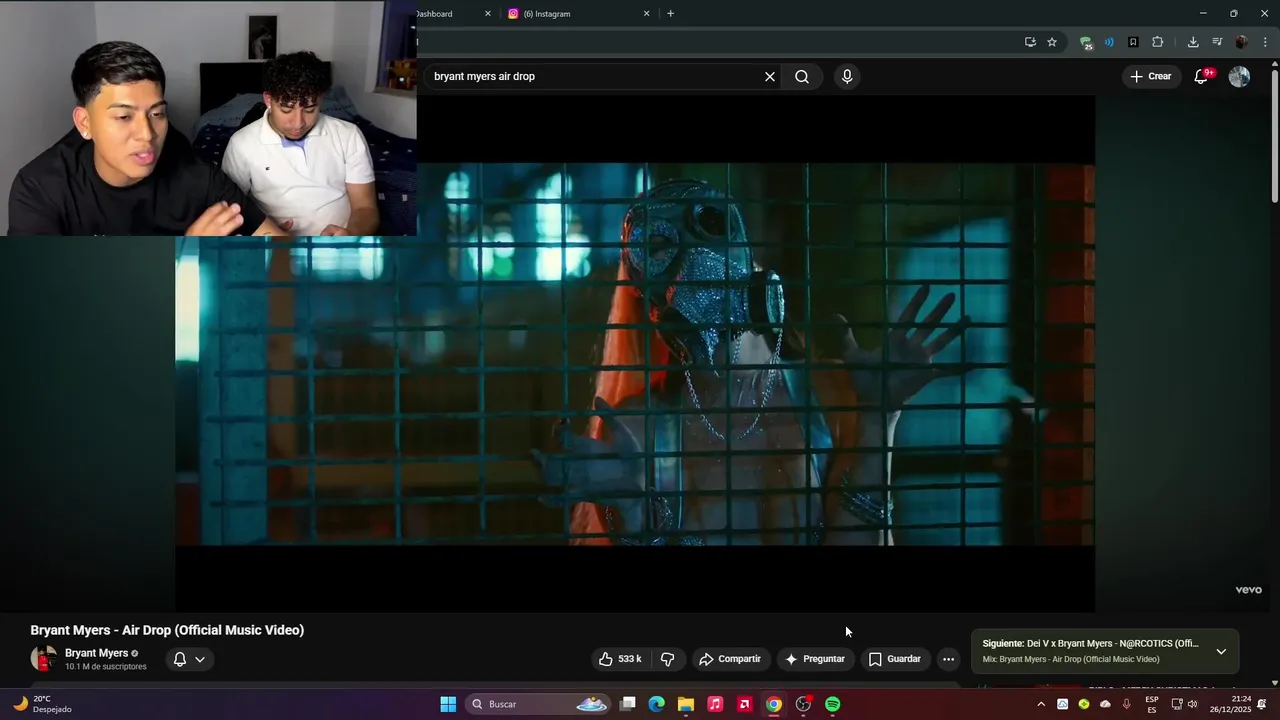
Task: Open Chrome three-dot menu
Action: [x=1265, y=42]
